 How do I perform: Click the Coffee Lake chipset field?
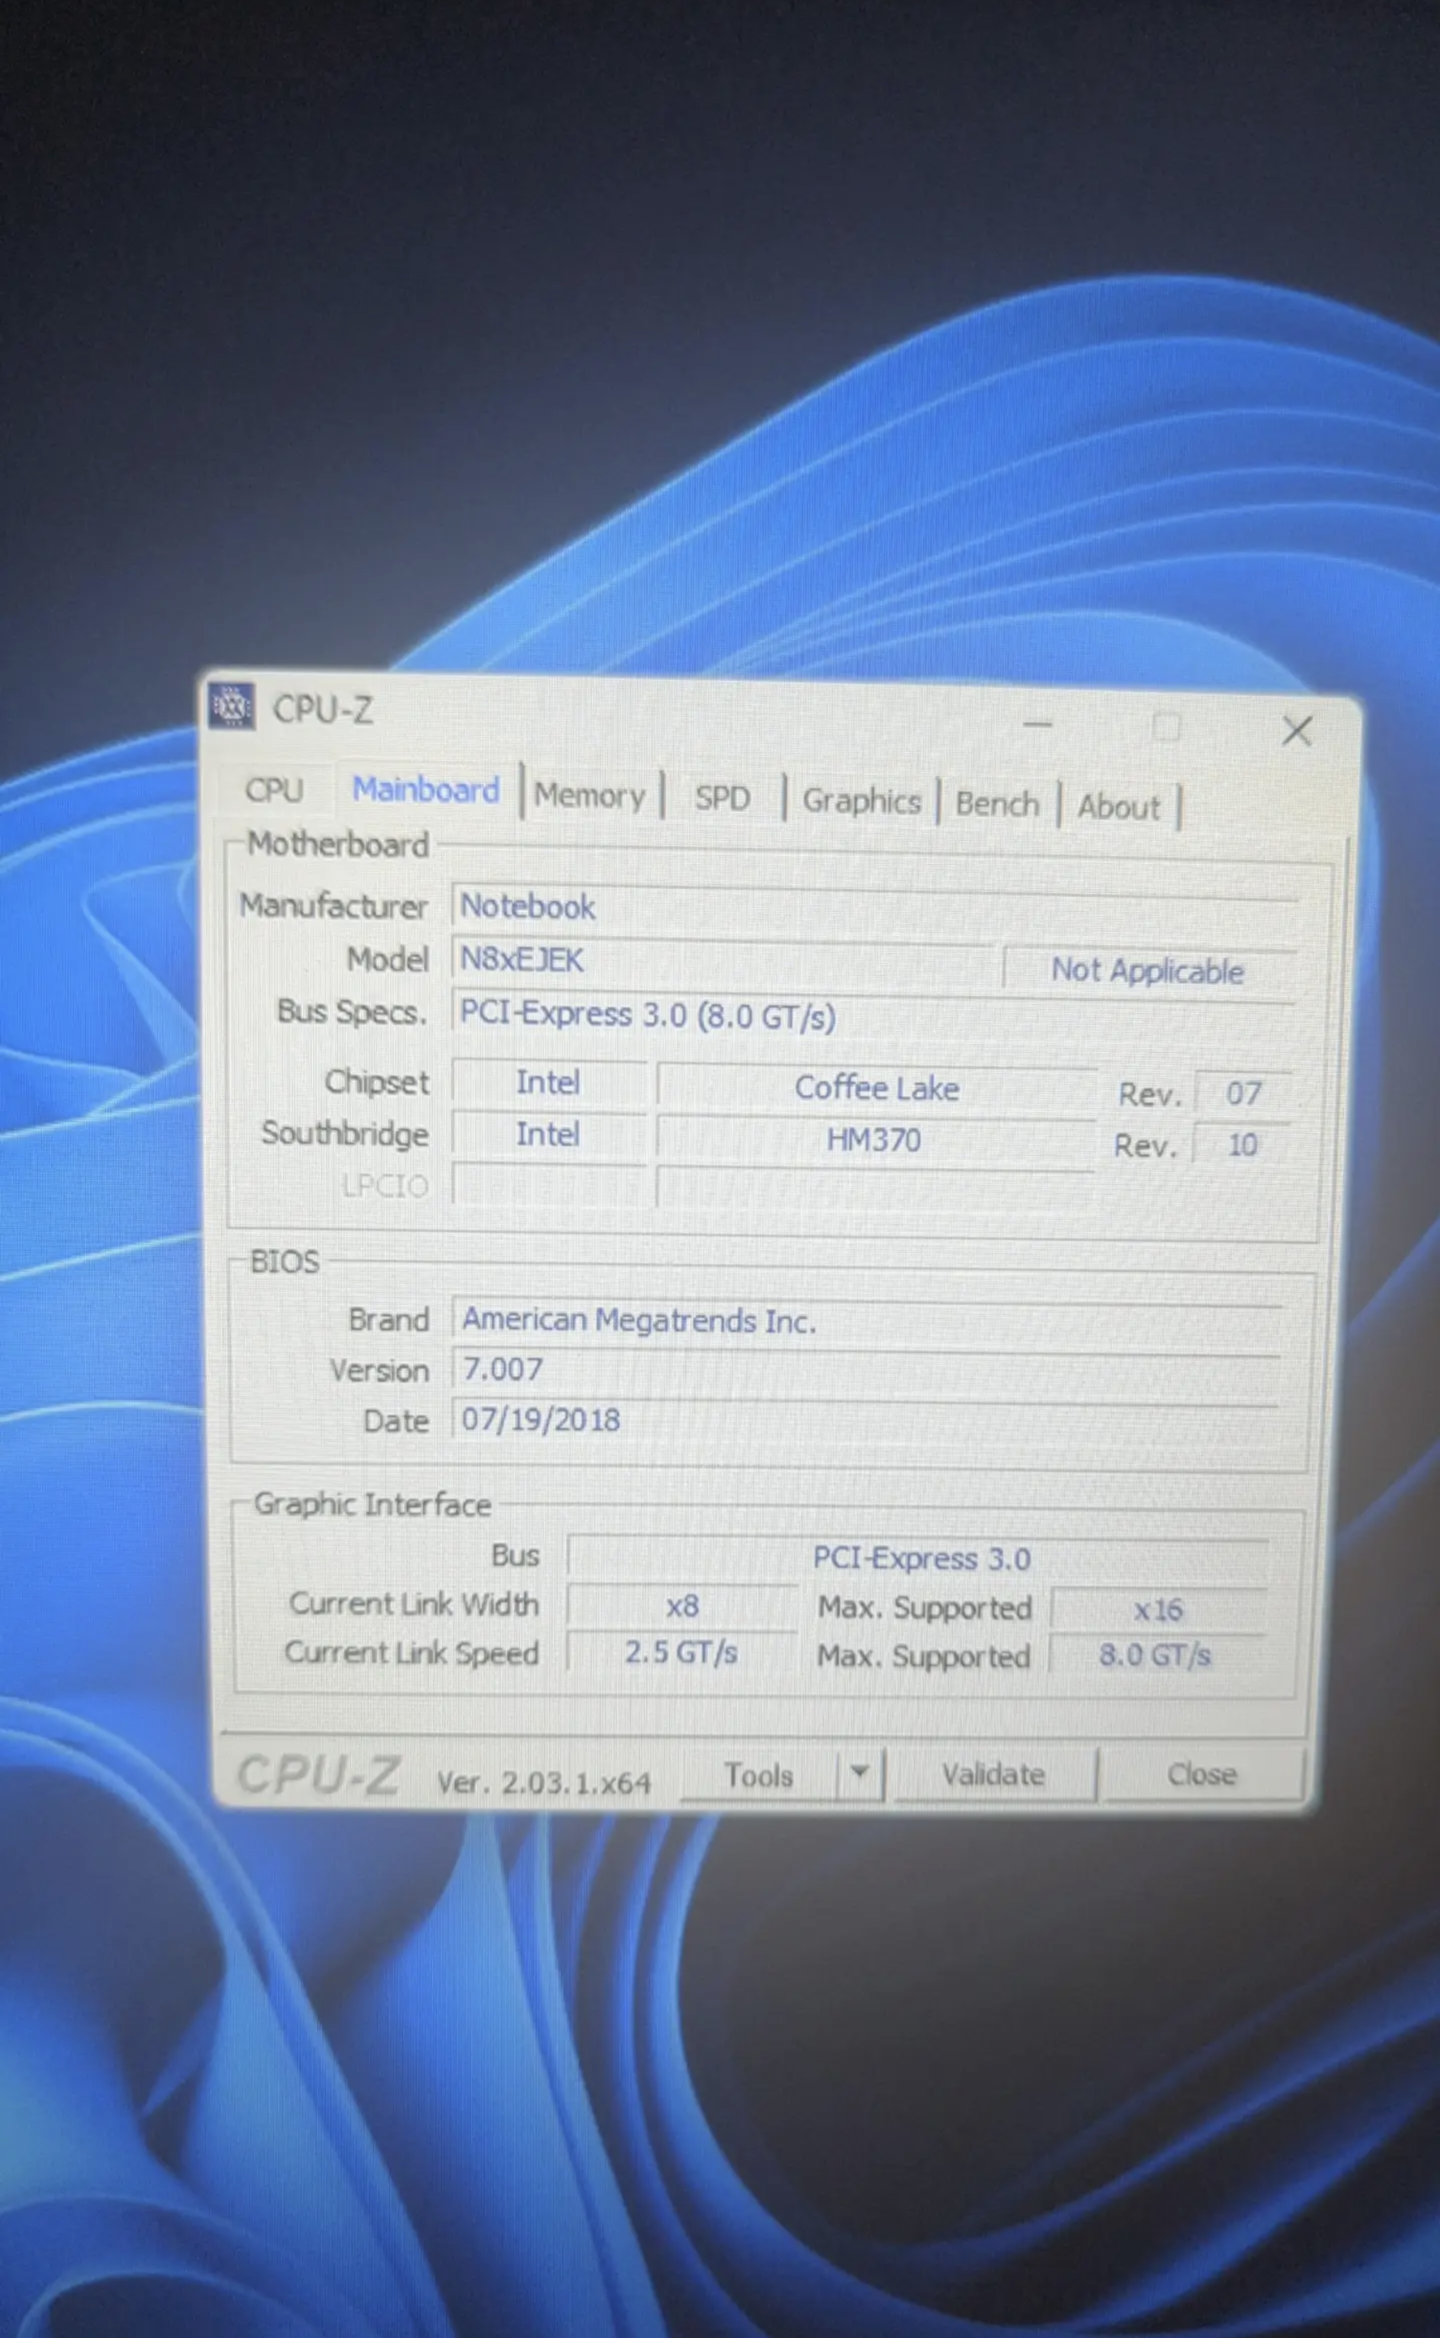876,1088
